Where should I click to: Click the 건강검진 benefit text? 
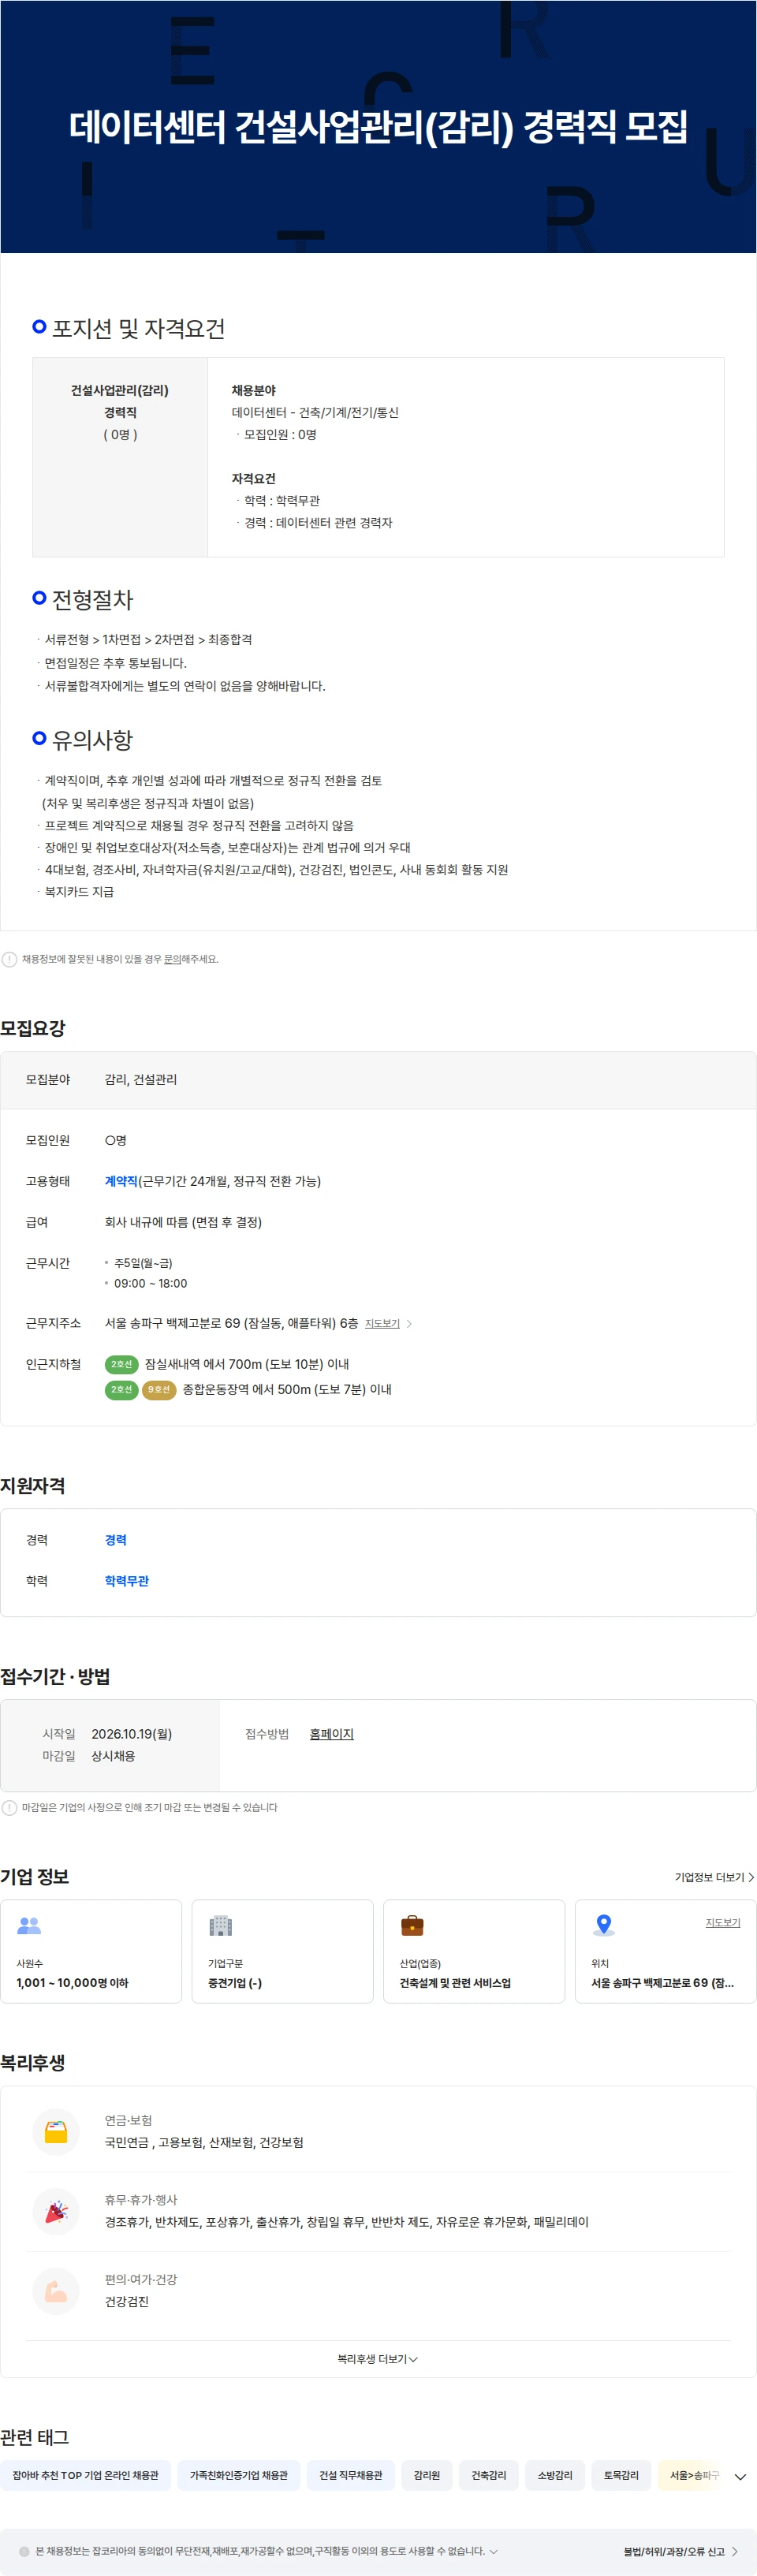point(127,2301)
